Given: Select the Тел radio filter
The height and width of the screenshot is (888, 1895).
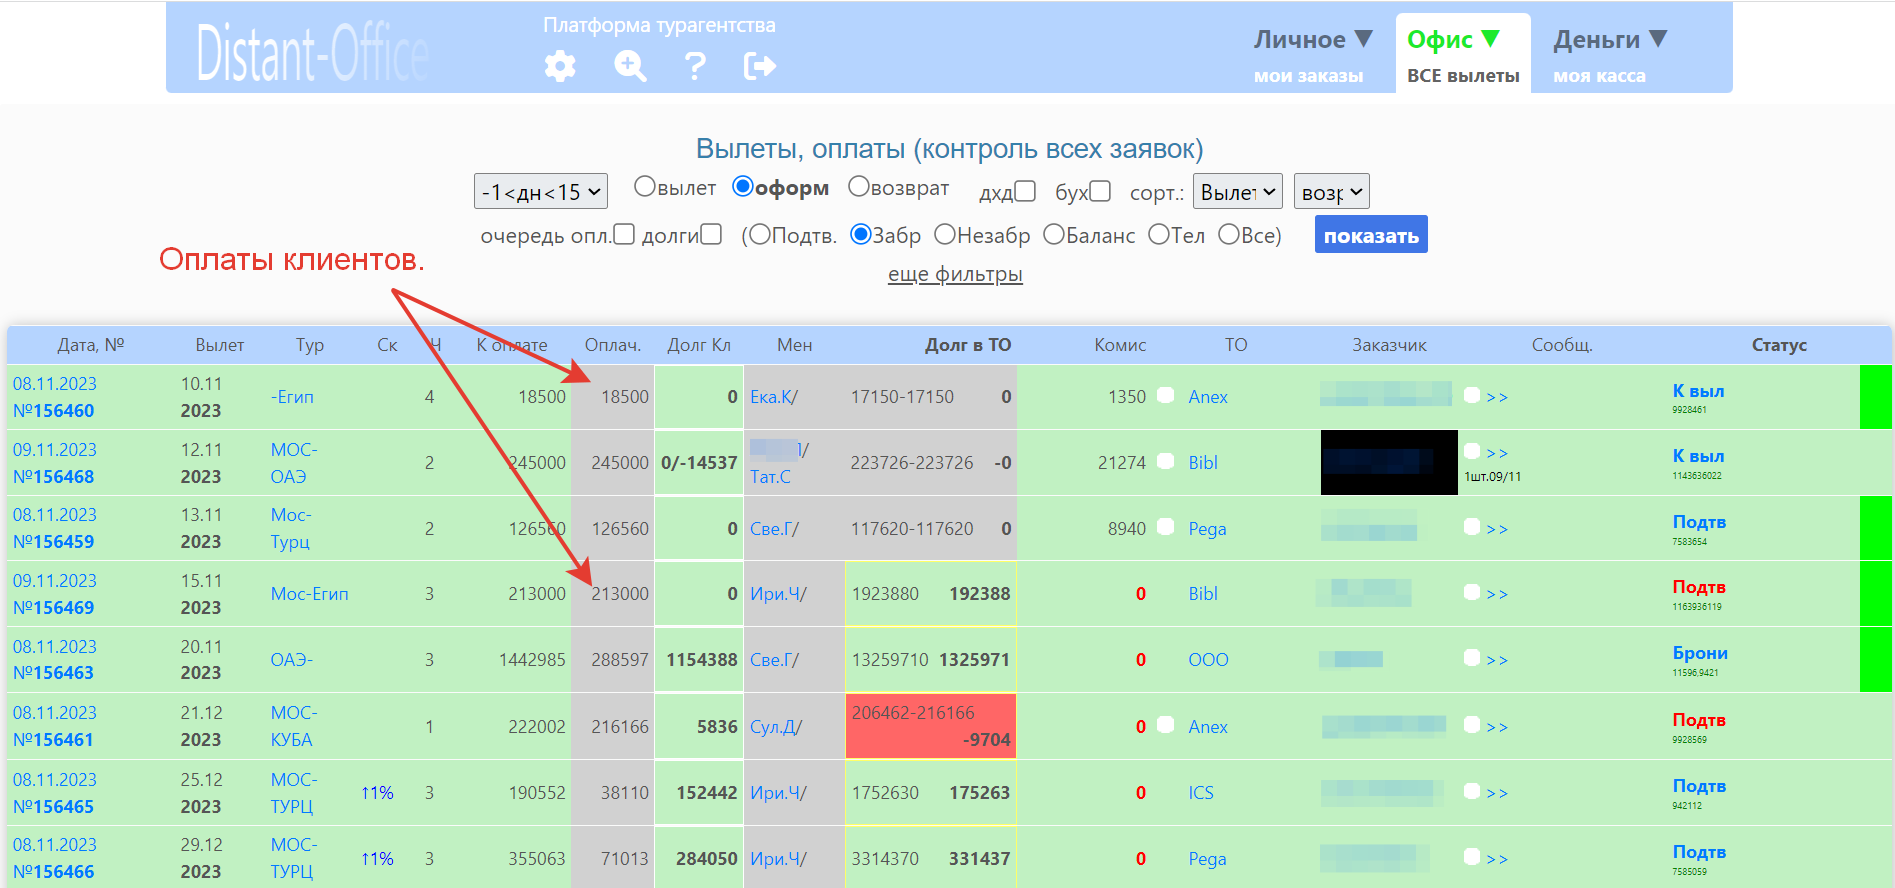Looking at the screenshot, I should click(1159, 234).
